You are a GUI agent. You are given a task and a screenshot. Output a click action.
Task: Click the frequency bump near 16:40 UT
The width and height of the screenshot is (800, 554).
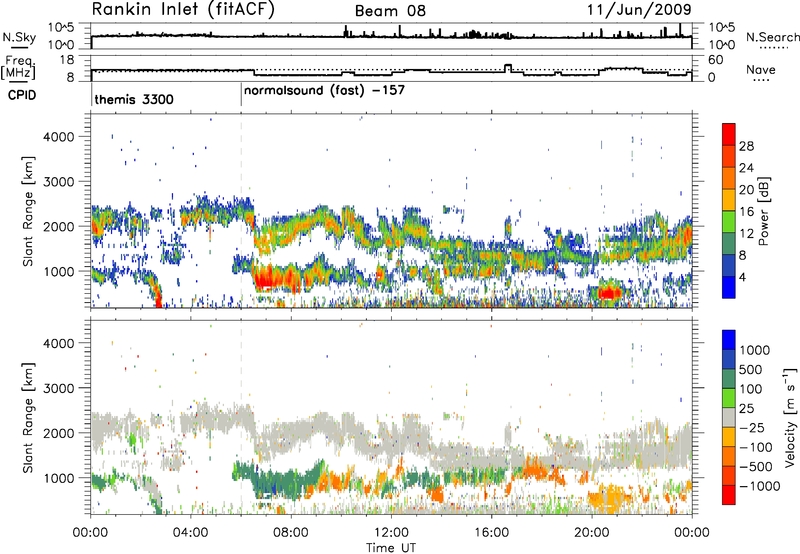[507, 67]
